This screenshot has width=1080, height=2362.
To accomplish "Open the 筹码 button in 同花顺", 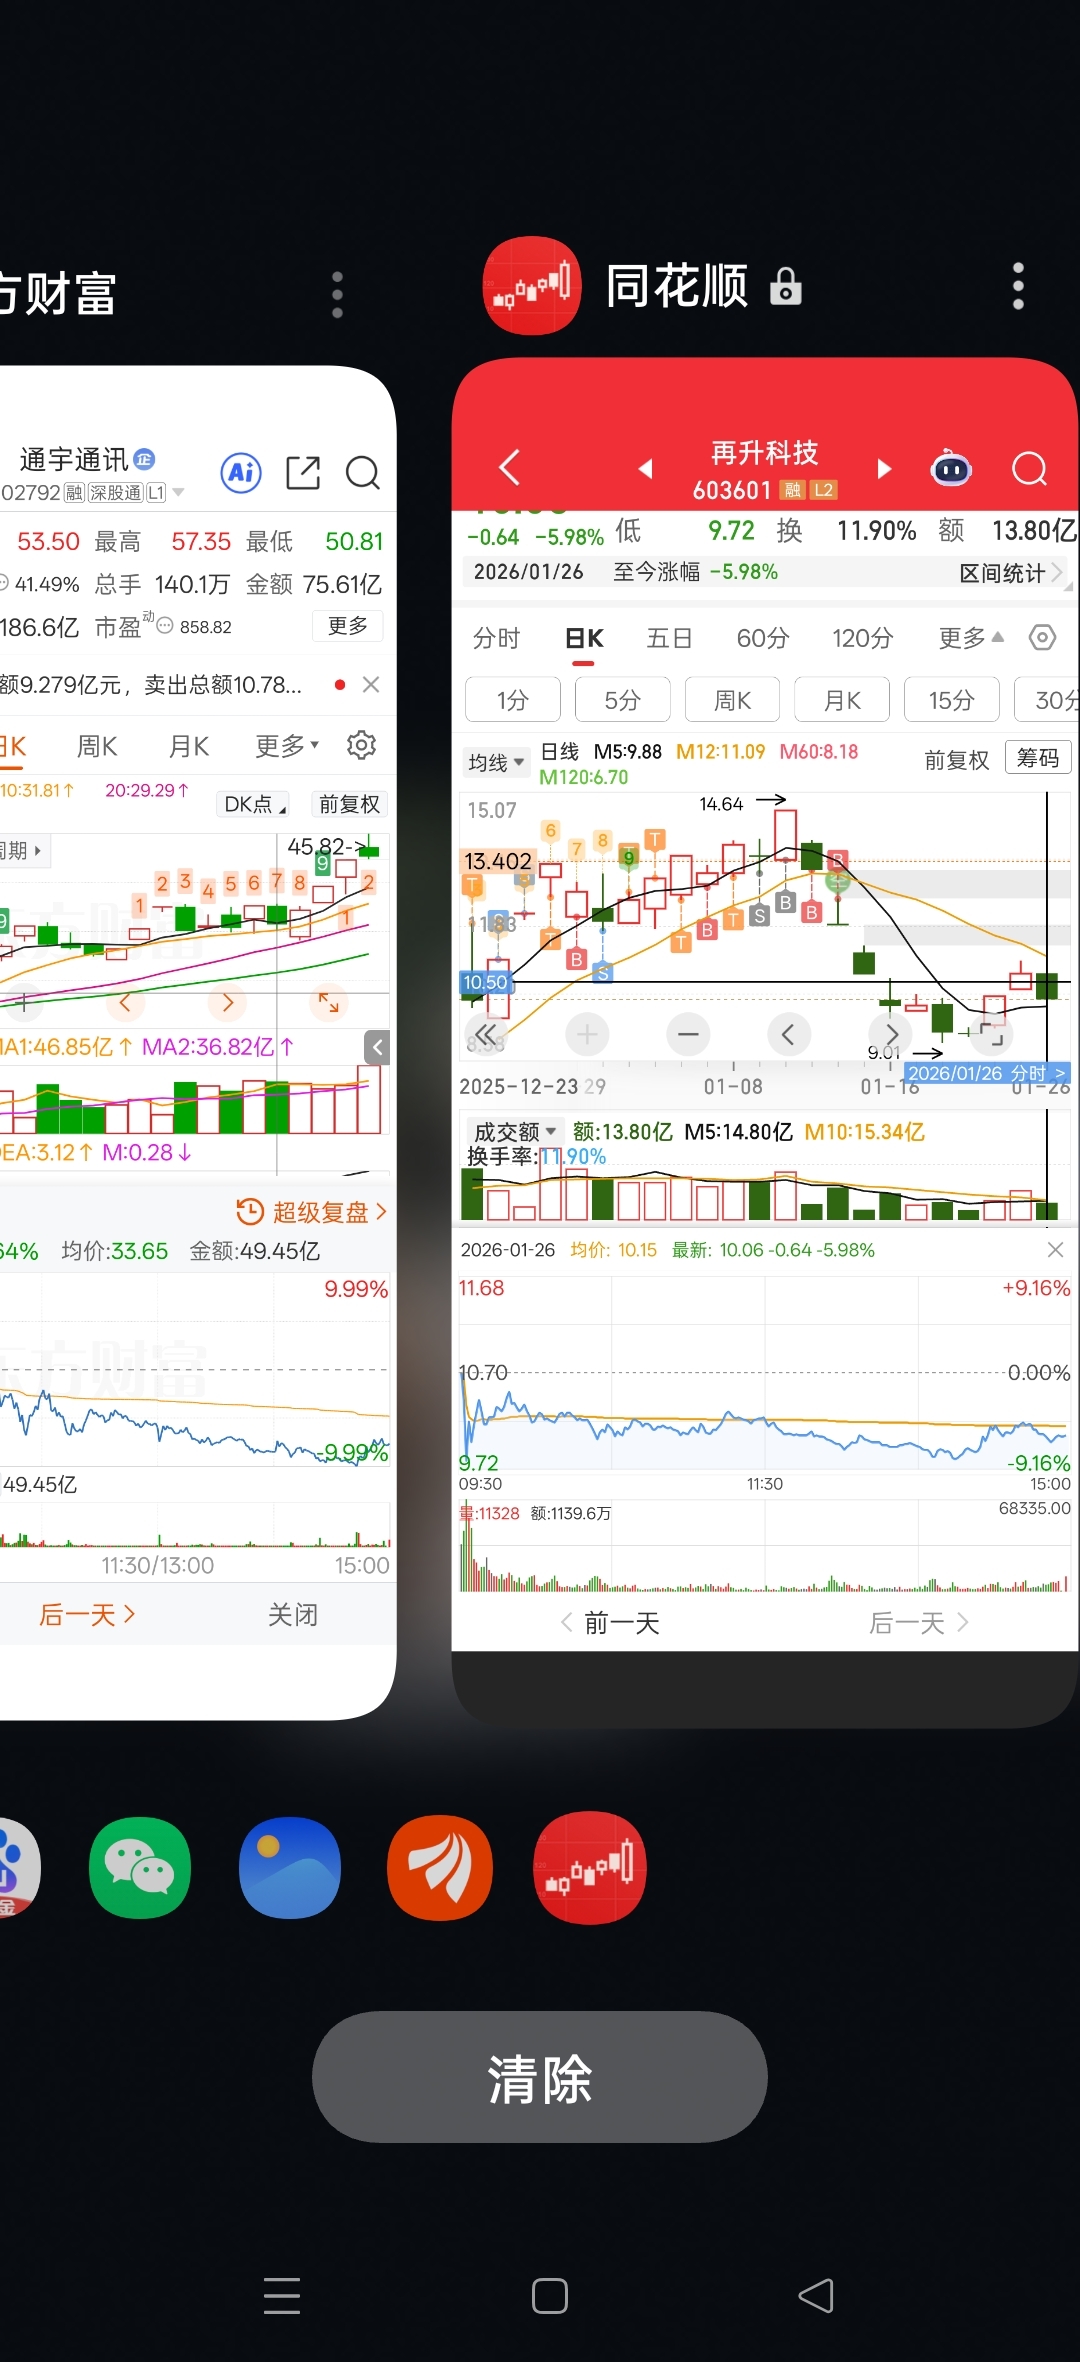I will (1038, 758).
